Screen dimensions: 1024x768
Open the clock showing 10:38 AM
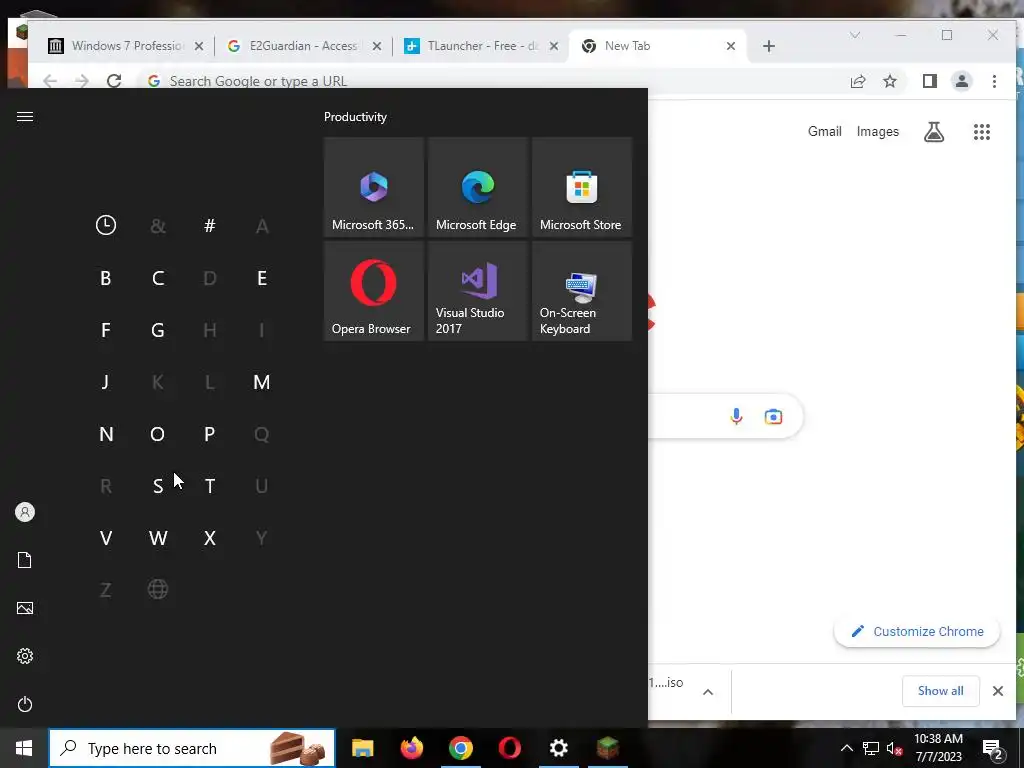pyautogui.click(x=938, y=748)
